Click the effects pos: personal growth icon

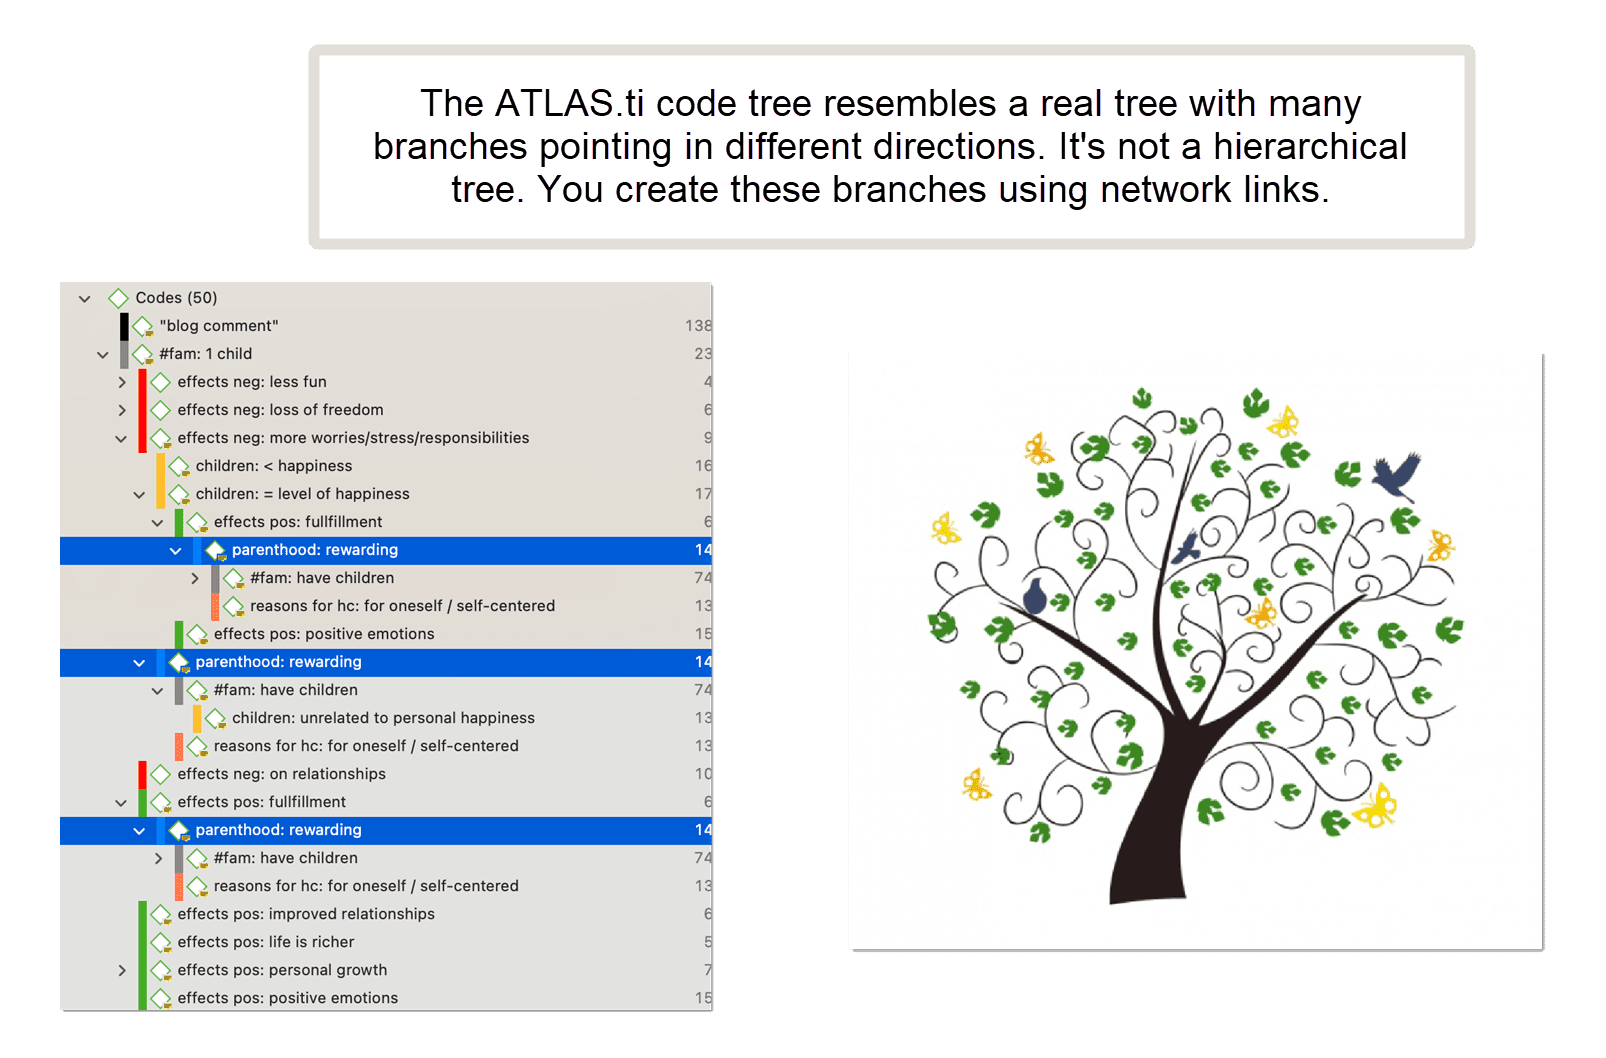(161, 970)
